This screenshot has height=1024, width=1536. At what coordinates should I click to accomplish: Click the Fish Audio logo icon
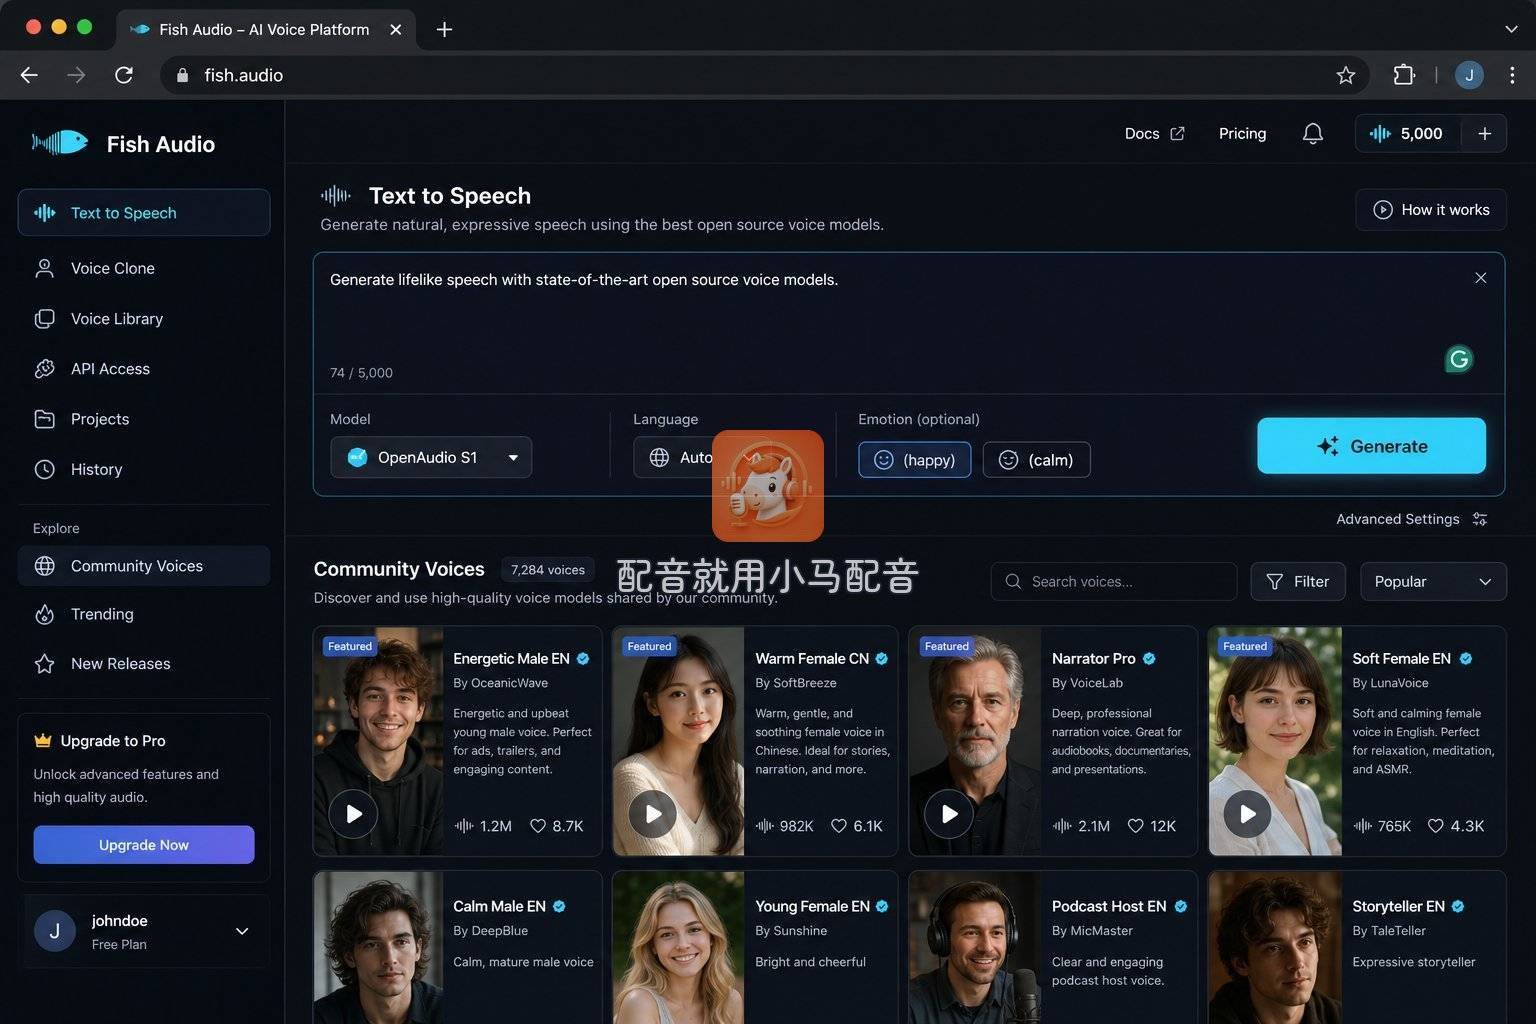pos(60,143)
